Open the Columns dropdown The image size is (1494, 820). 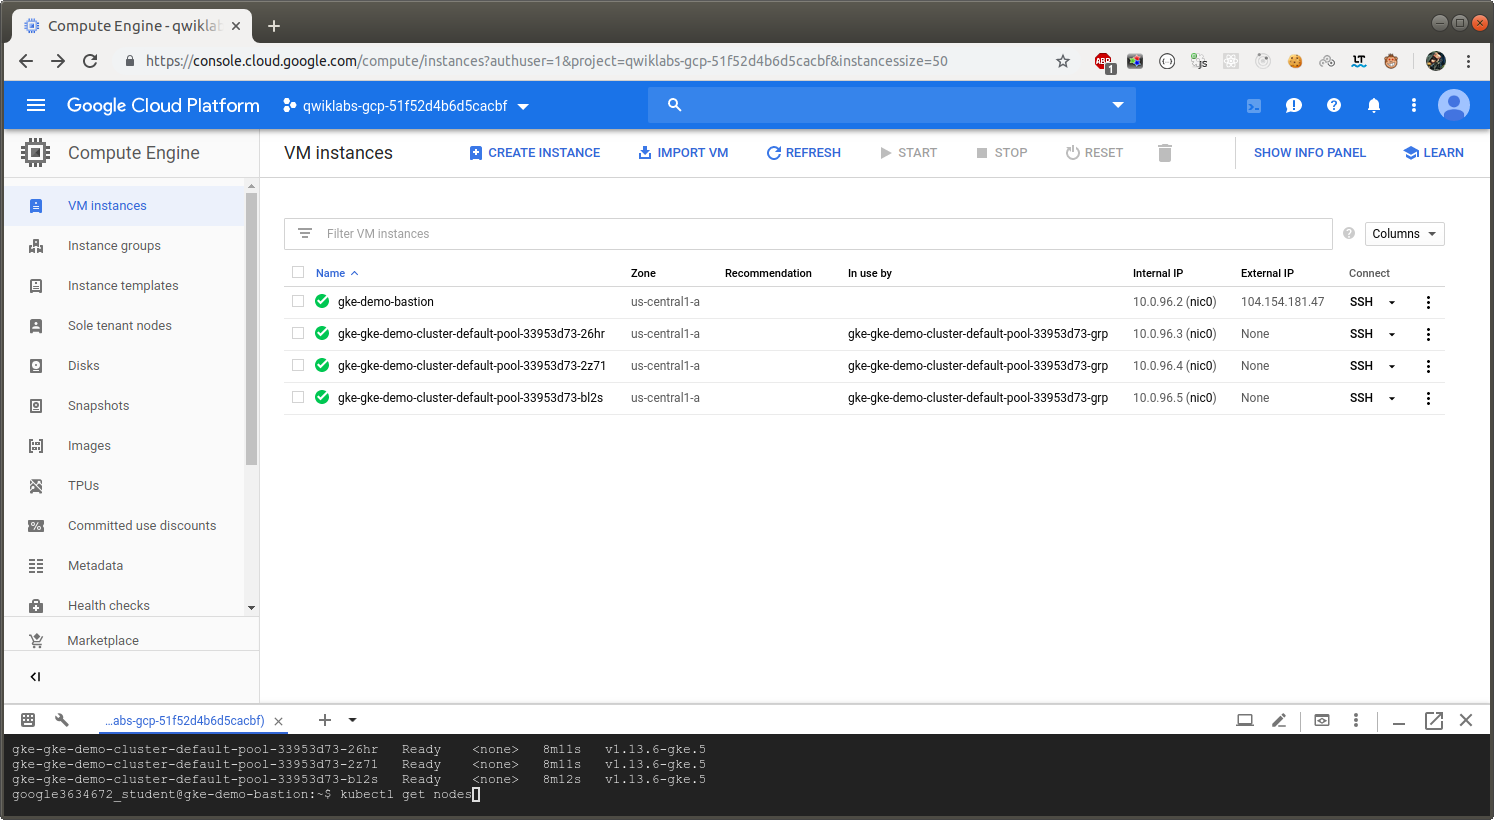pyautogui.click(x=1404, y=234)
